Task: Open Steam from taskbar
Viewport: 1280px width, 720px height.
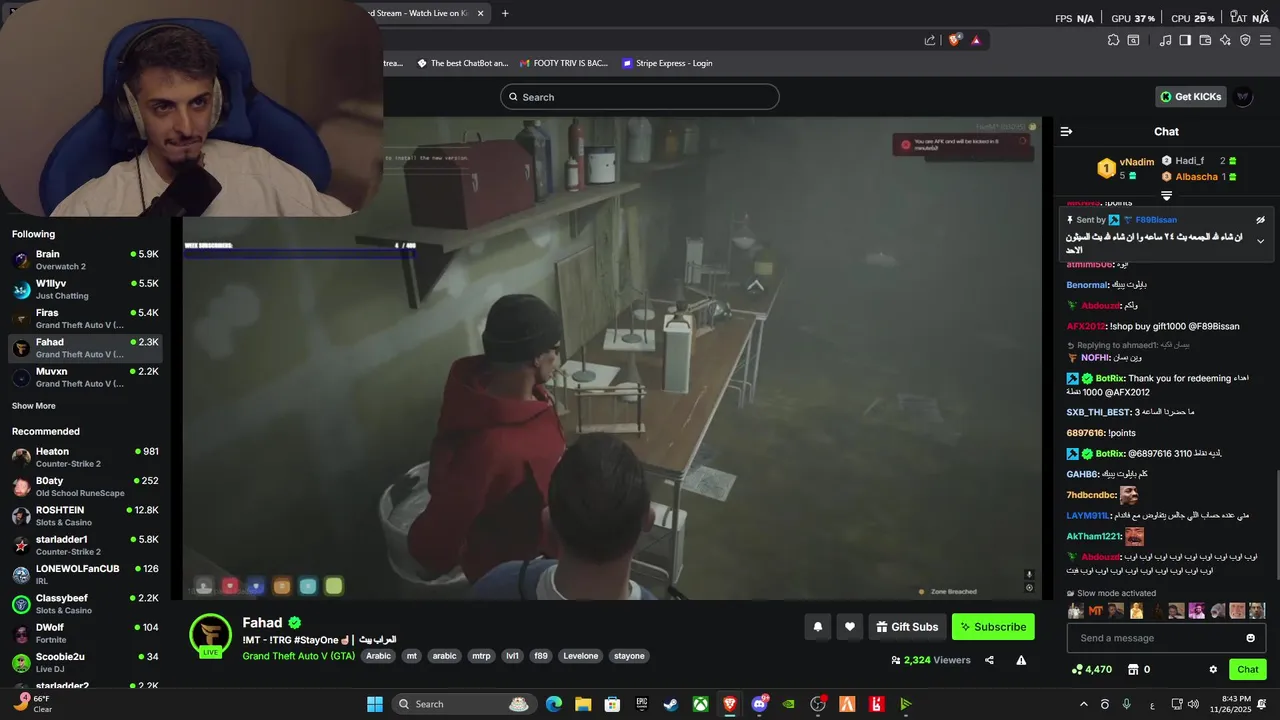Action: click(x=671, y=704)
